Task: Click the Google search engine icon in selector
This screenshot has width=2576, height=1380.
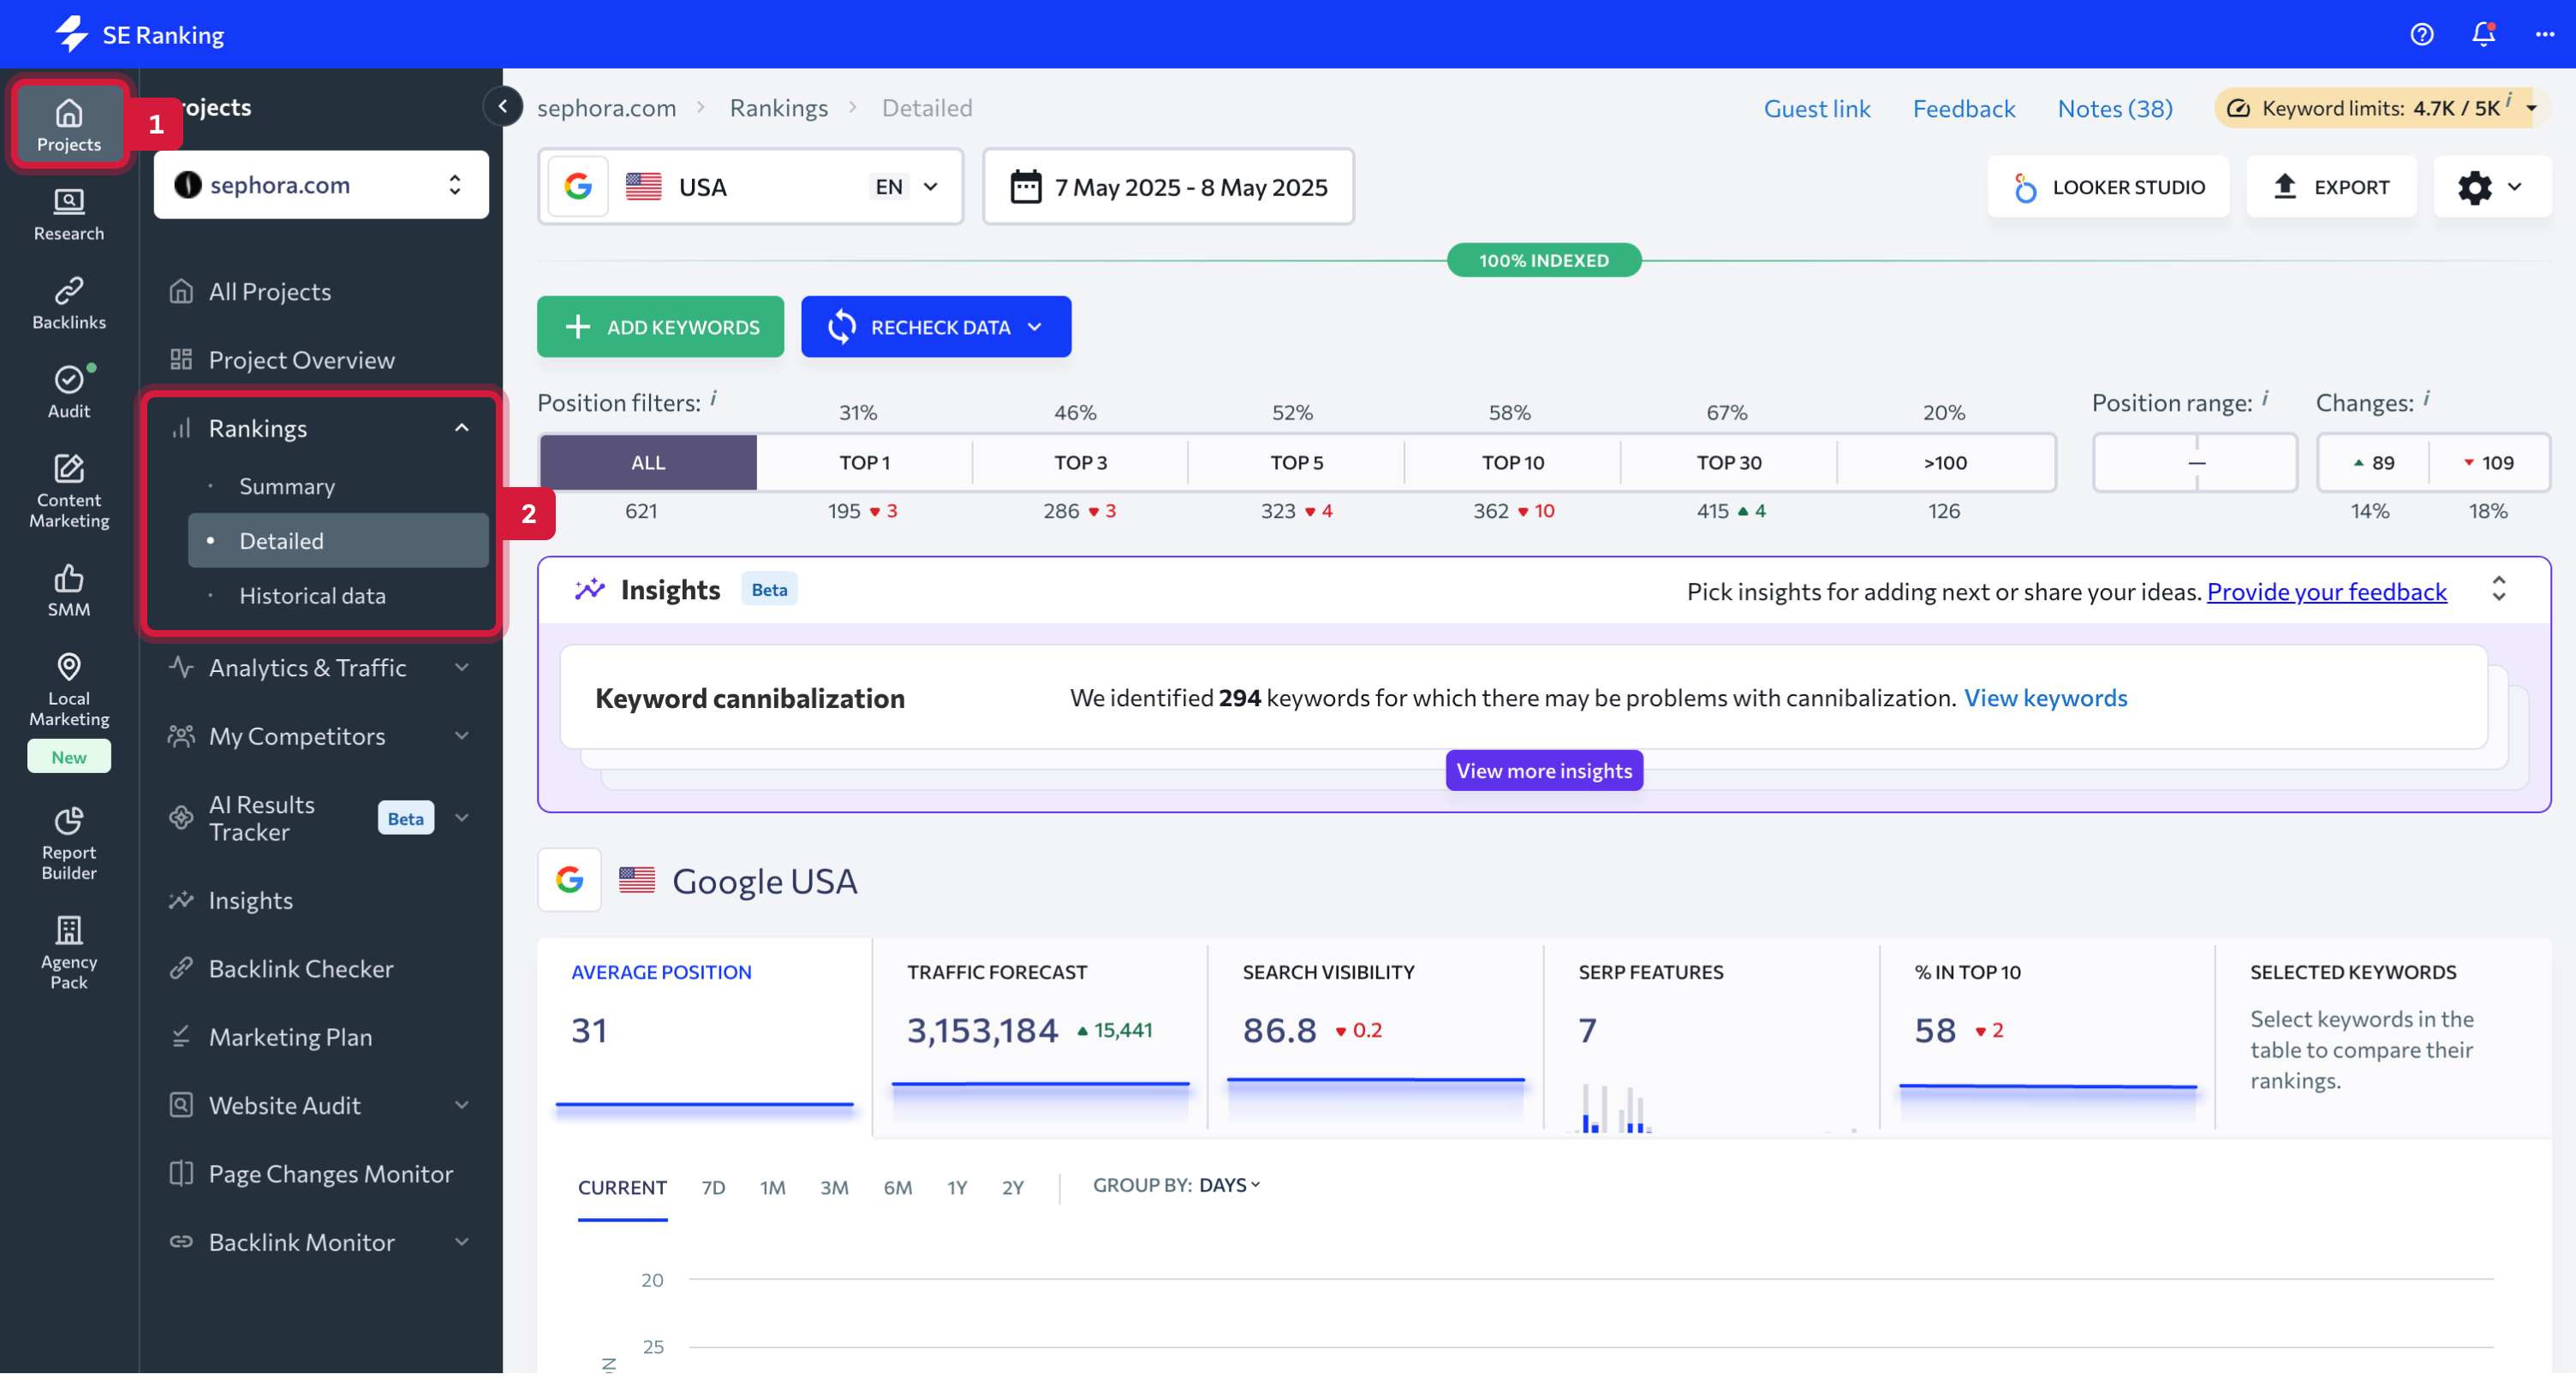Action: pyautogui.click(x=578, y=186)
